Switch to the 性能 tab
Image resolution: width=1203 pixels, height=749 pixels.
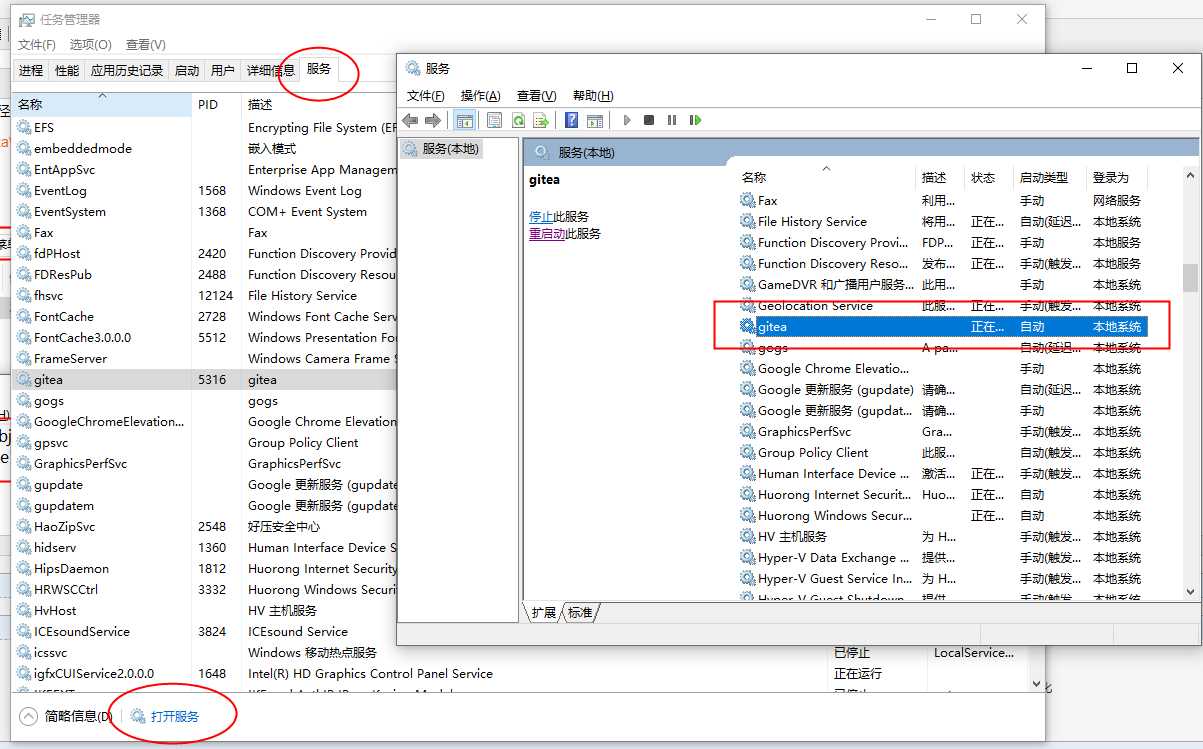(67, 70)
